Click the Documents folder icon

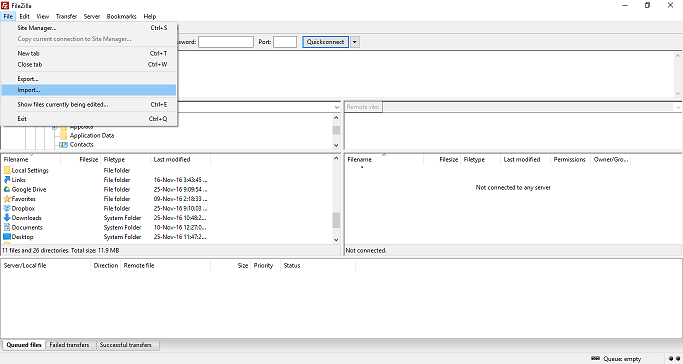coord(7,227)
